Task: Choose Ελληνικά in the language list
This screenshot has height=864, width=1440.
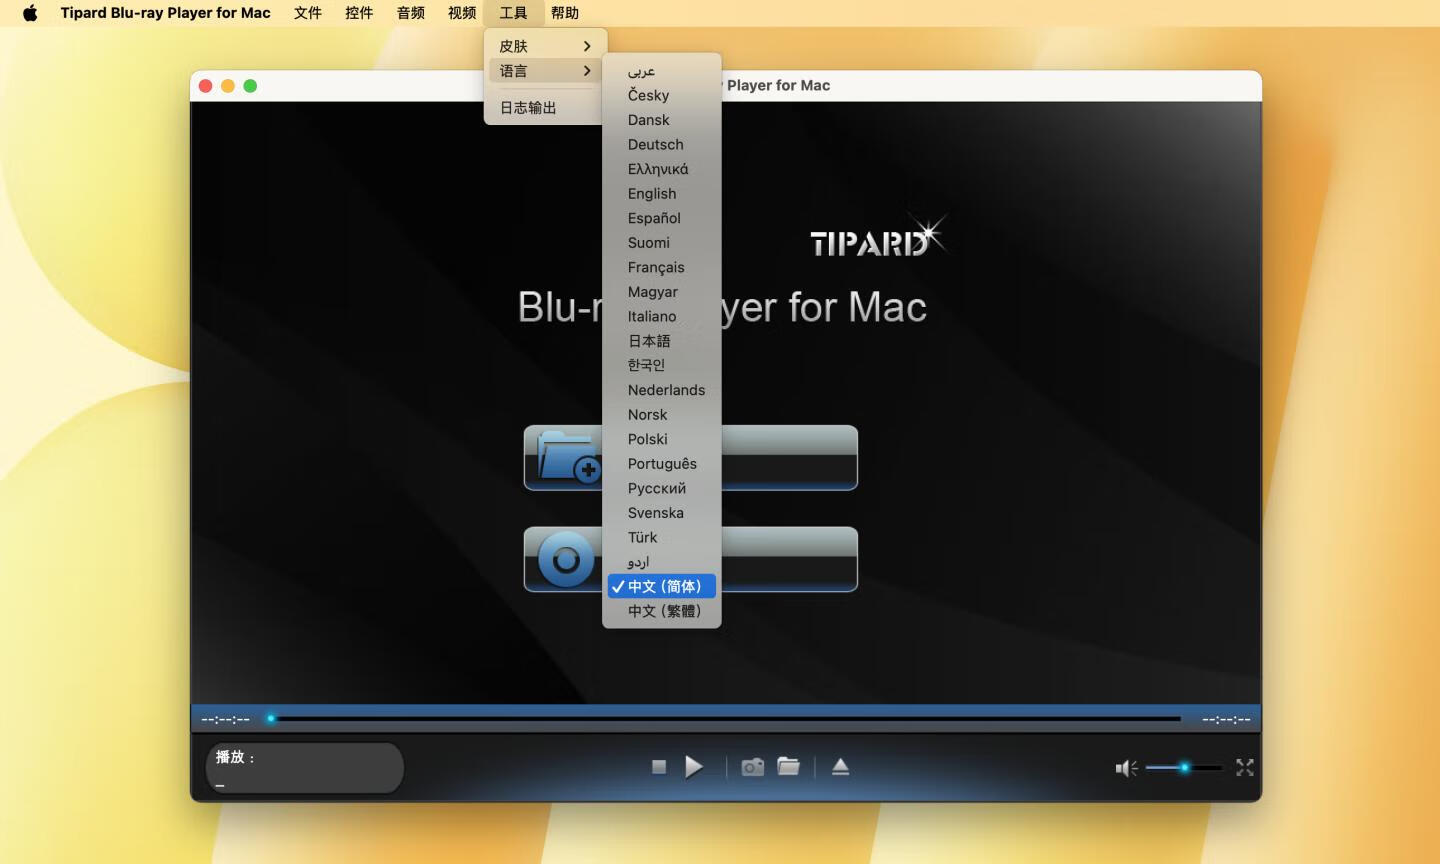Action: coord(662,169)
